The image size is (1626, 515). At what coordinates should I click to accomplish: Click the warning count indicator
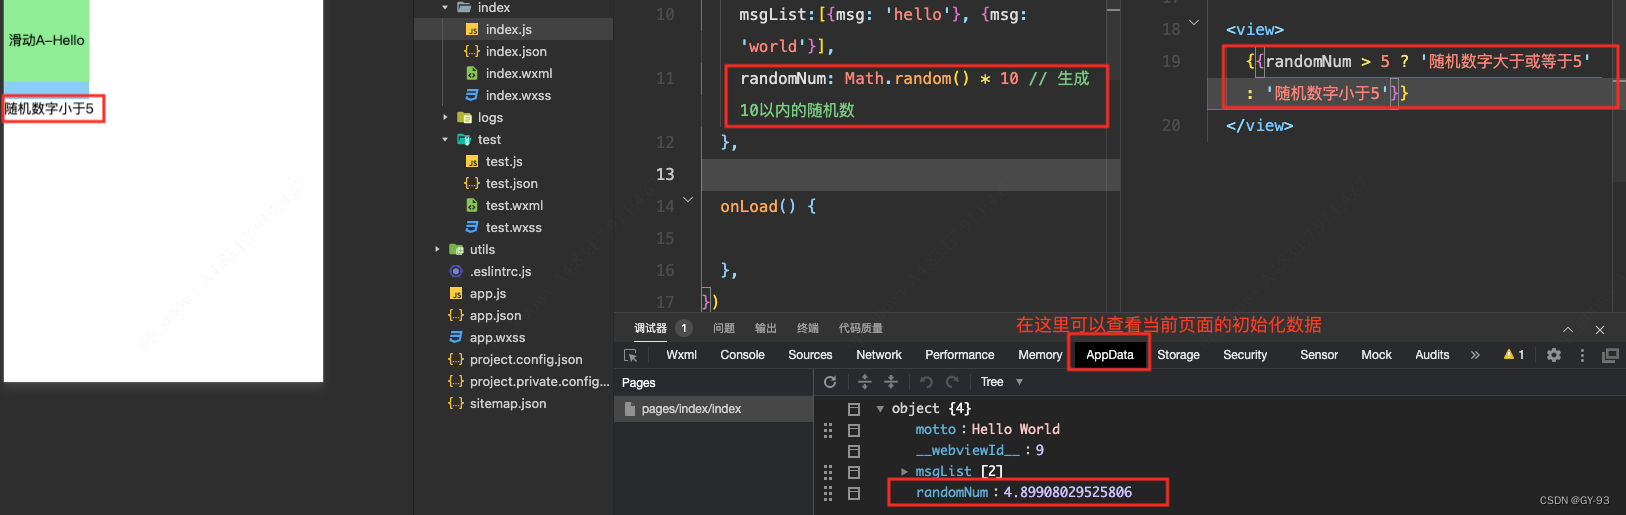(x=1514, y=355)
